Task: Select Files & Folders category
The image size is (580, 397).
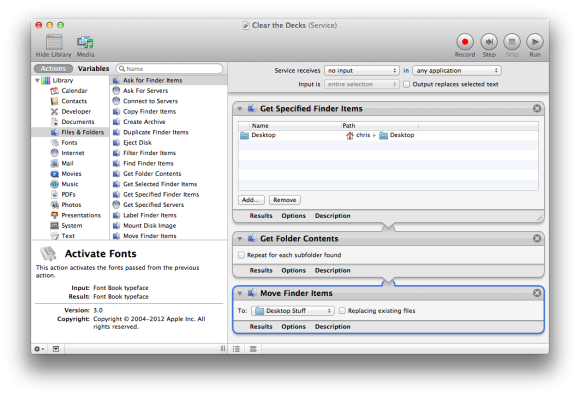Action: coord(70,132)
